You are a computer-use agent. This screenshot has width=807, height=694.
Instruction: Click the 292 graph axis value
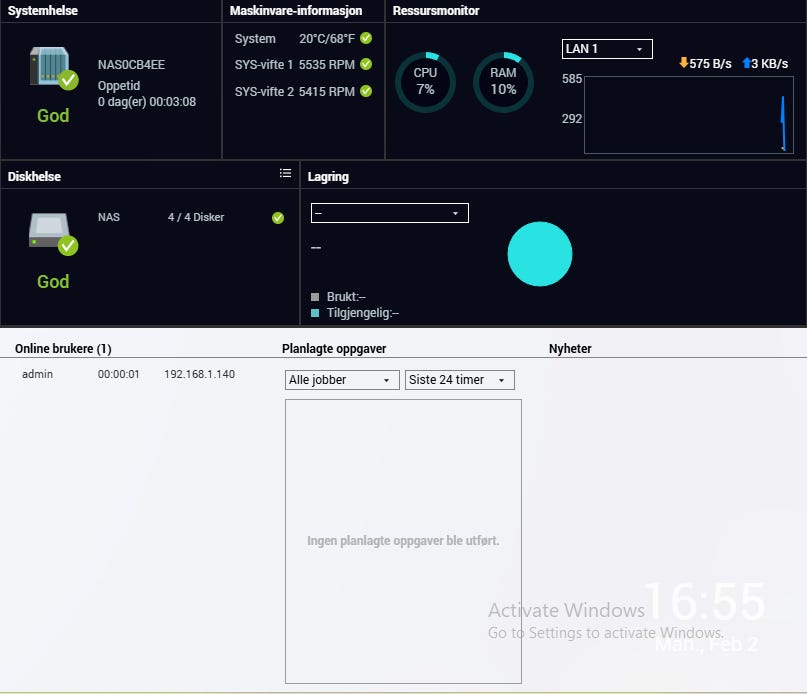pyautogui.click(x=572, y=119)
